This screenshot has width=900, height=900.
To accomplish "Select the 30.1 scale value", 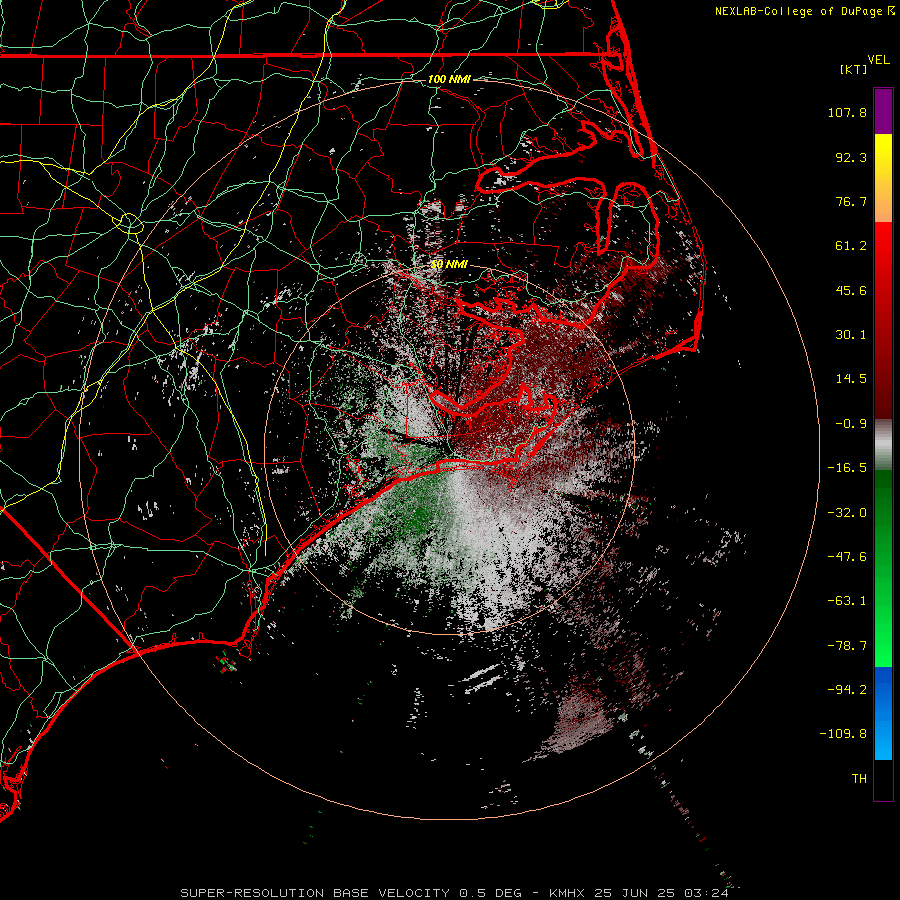I will (x=851, y=335).
